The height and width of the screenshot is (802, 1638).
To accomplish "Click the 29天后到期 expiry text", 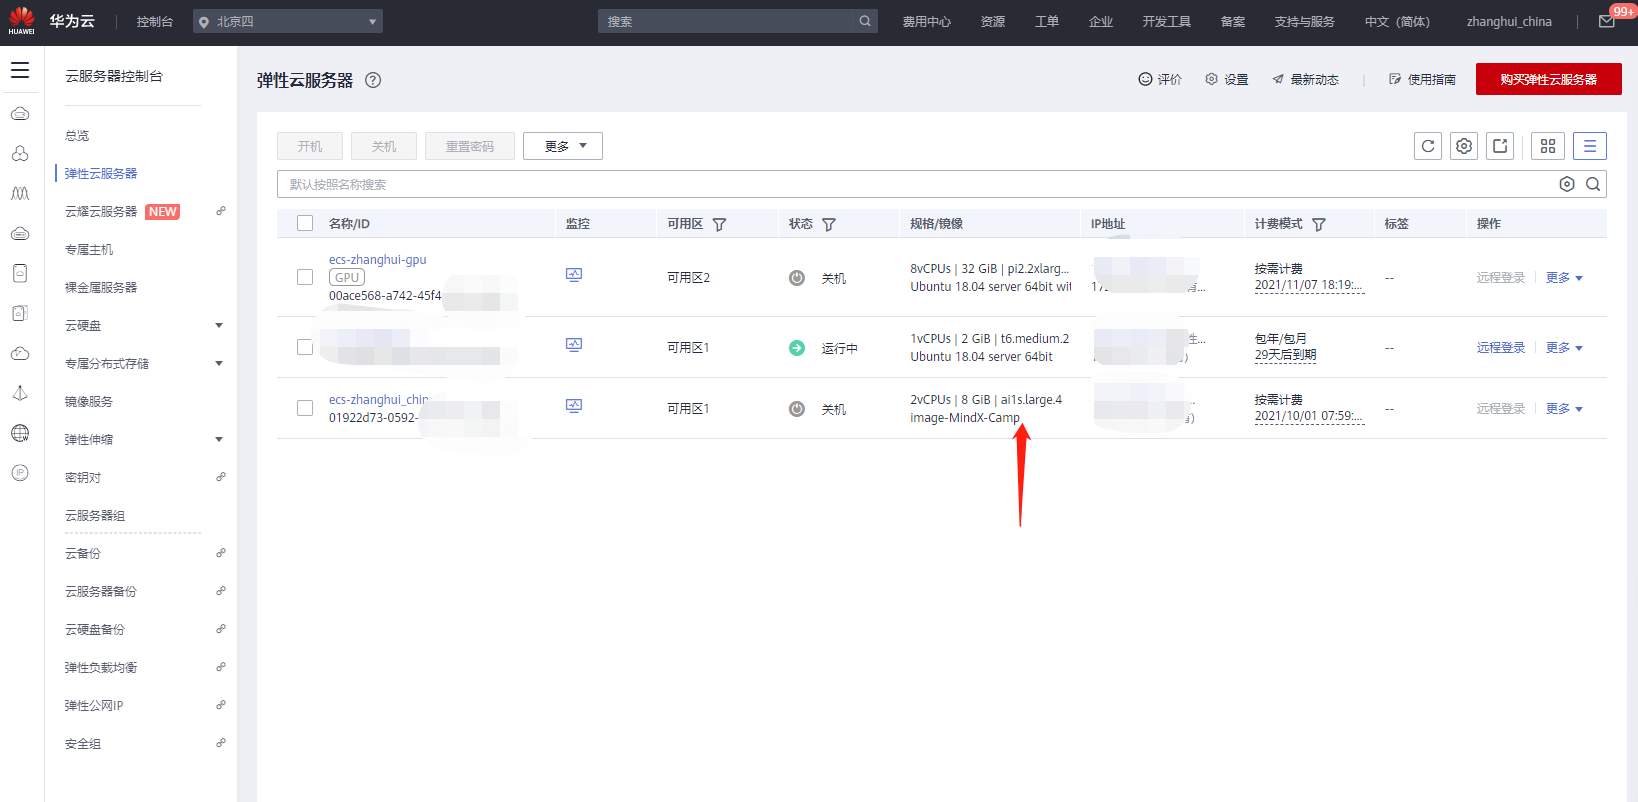I will 1286,355.
